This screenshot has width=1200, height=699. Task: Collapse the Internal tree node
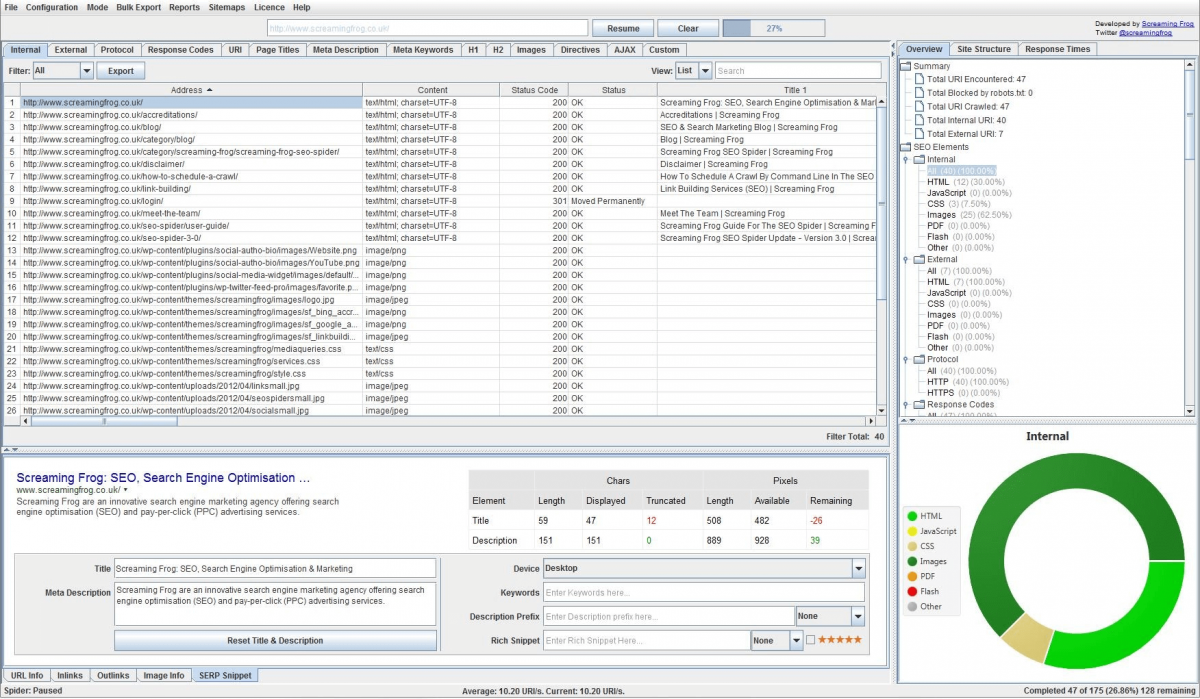pyautogui.click(x=906, y=159)
